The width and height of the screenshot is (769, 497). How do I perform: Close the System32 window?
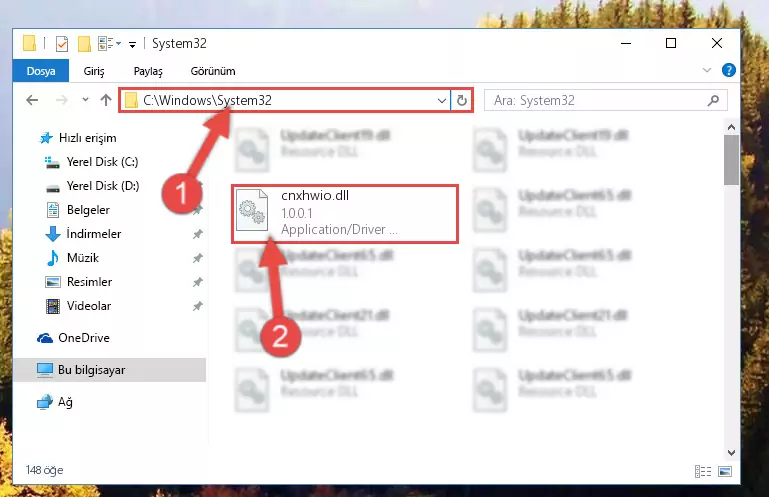pos(717,43)
